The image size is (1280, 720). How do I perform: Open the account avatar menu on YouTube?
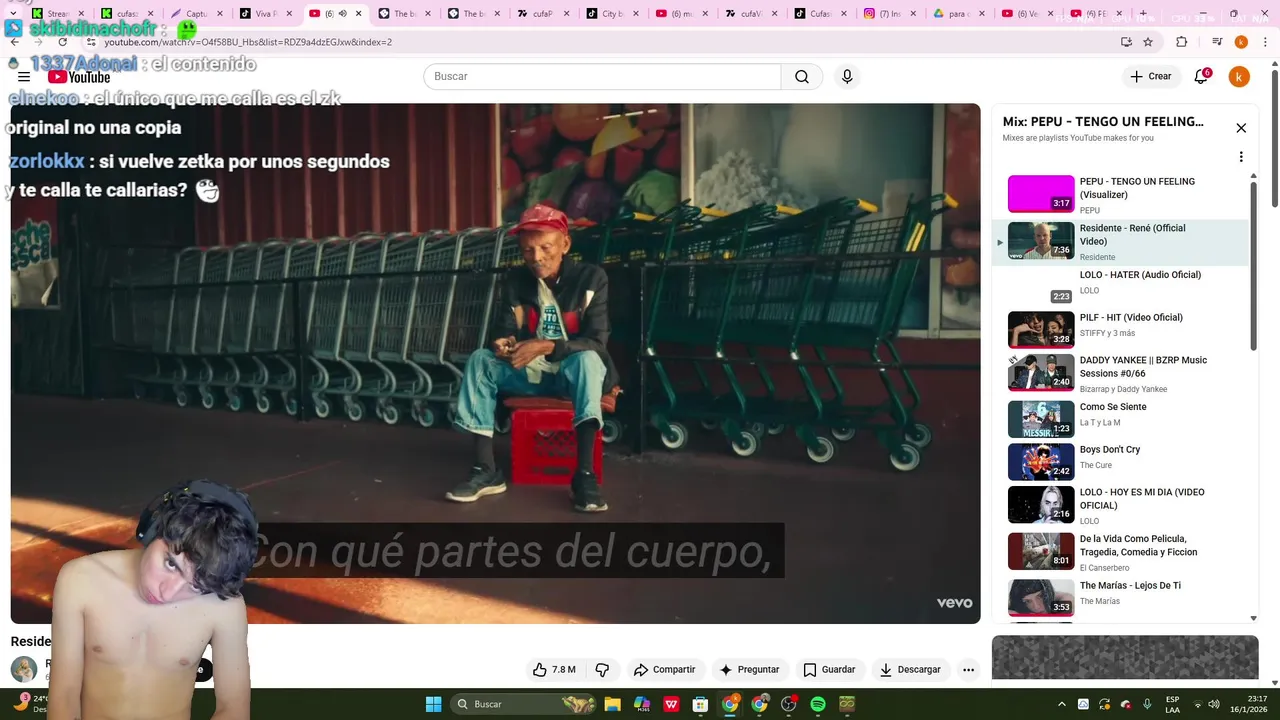1239,77
